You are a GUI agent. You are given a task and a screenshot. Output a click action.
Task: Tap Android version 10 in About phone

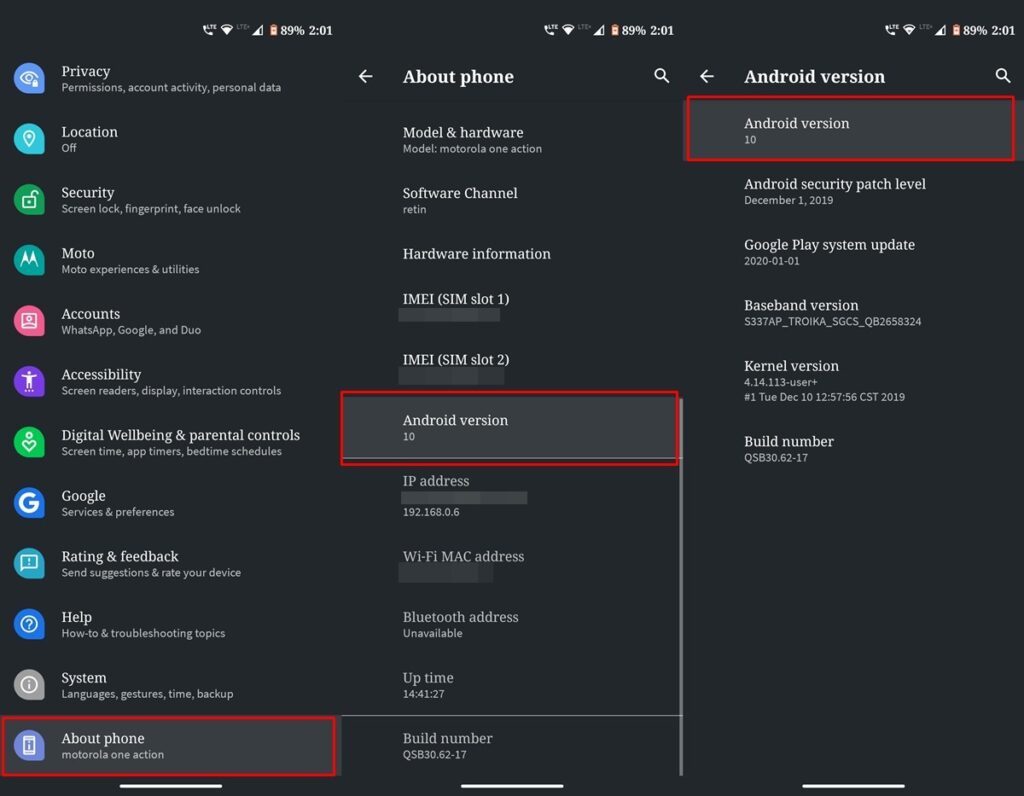coord(510,428)
